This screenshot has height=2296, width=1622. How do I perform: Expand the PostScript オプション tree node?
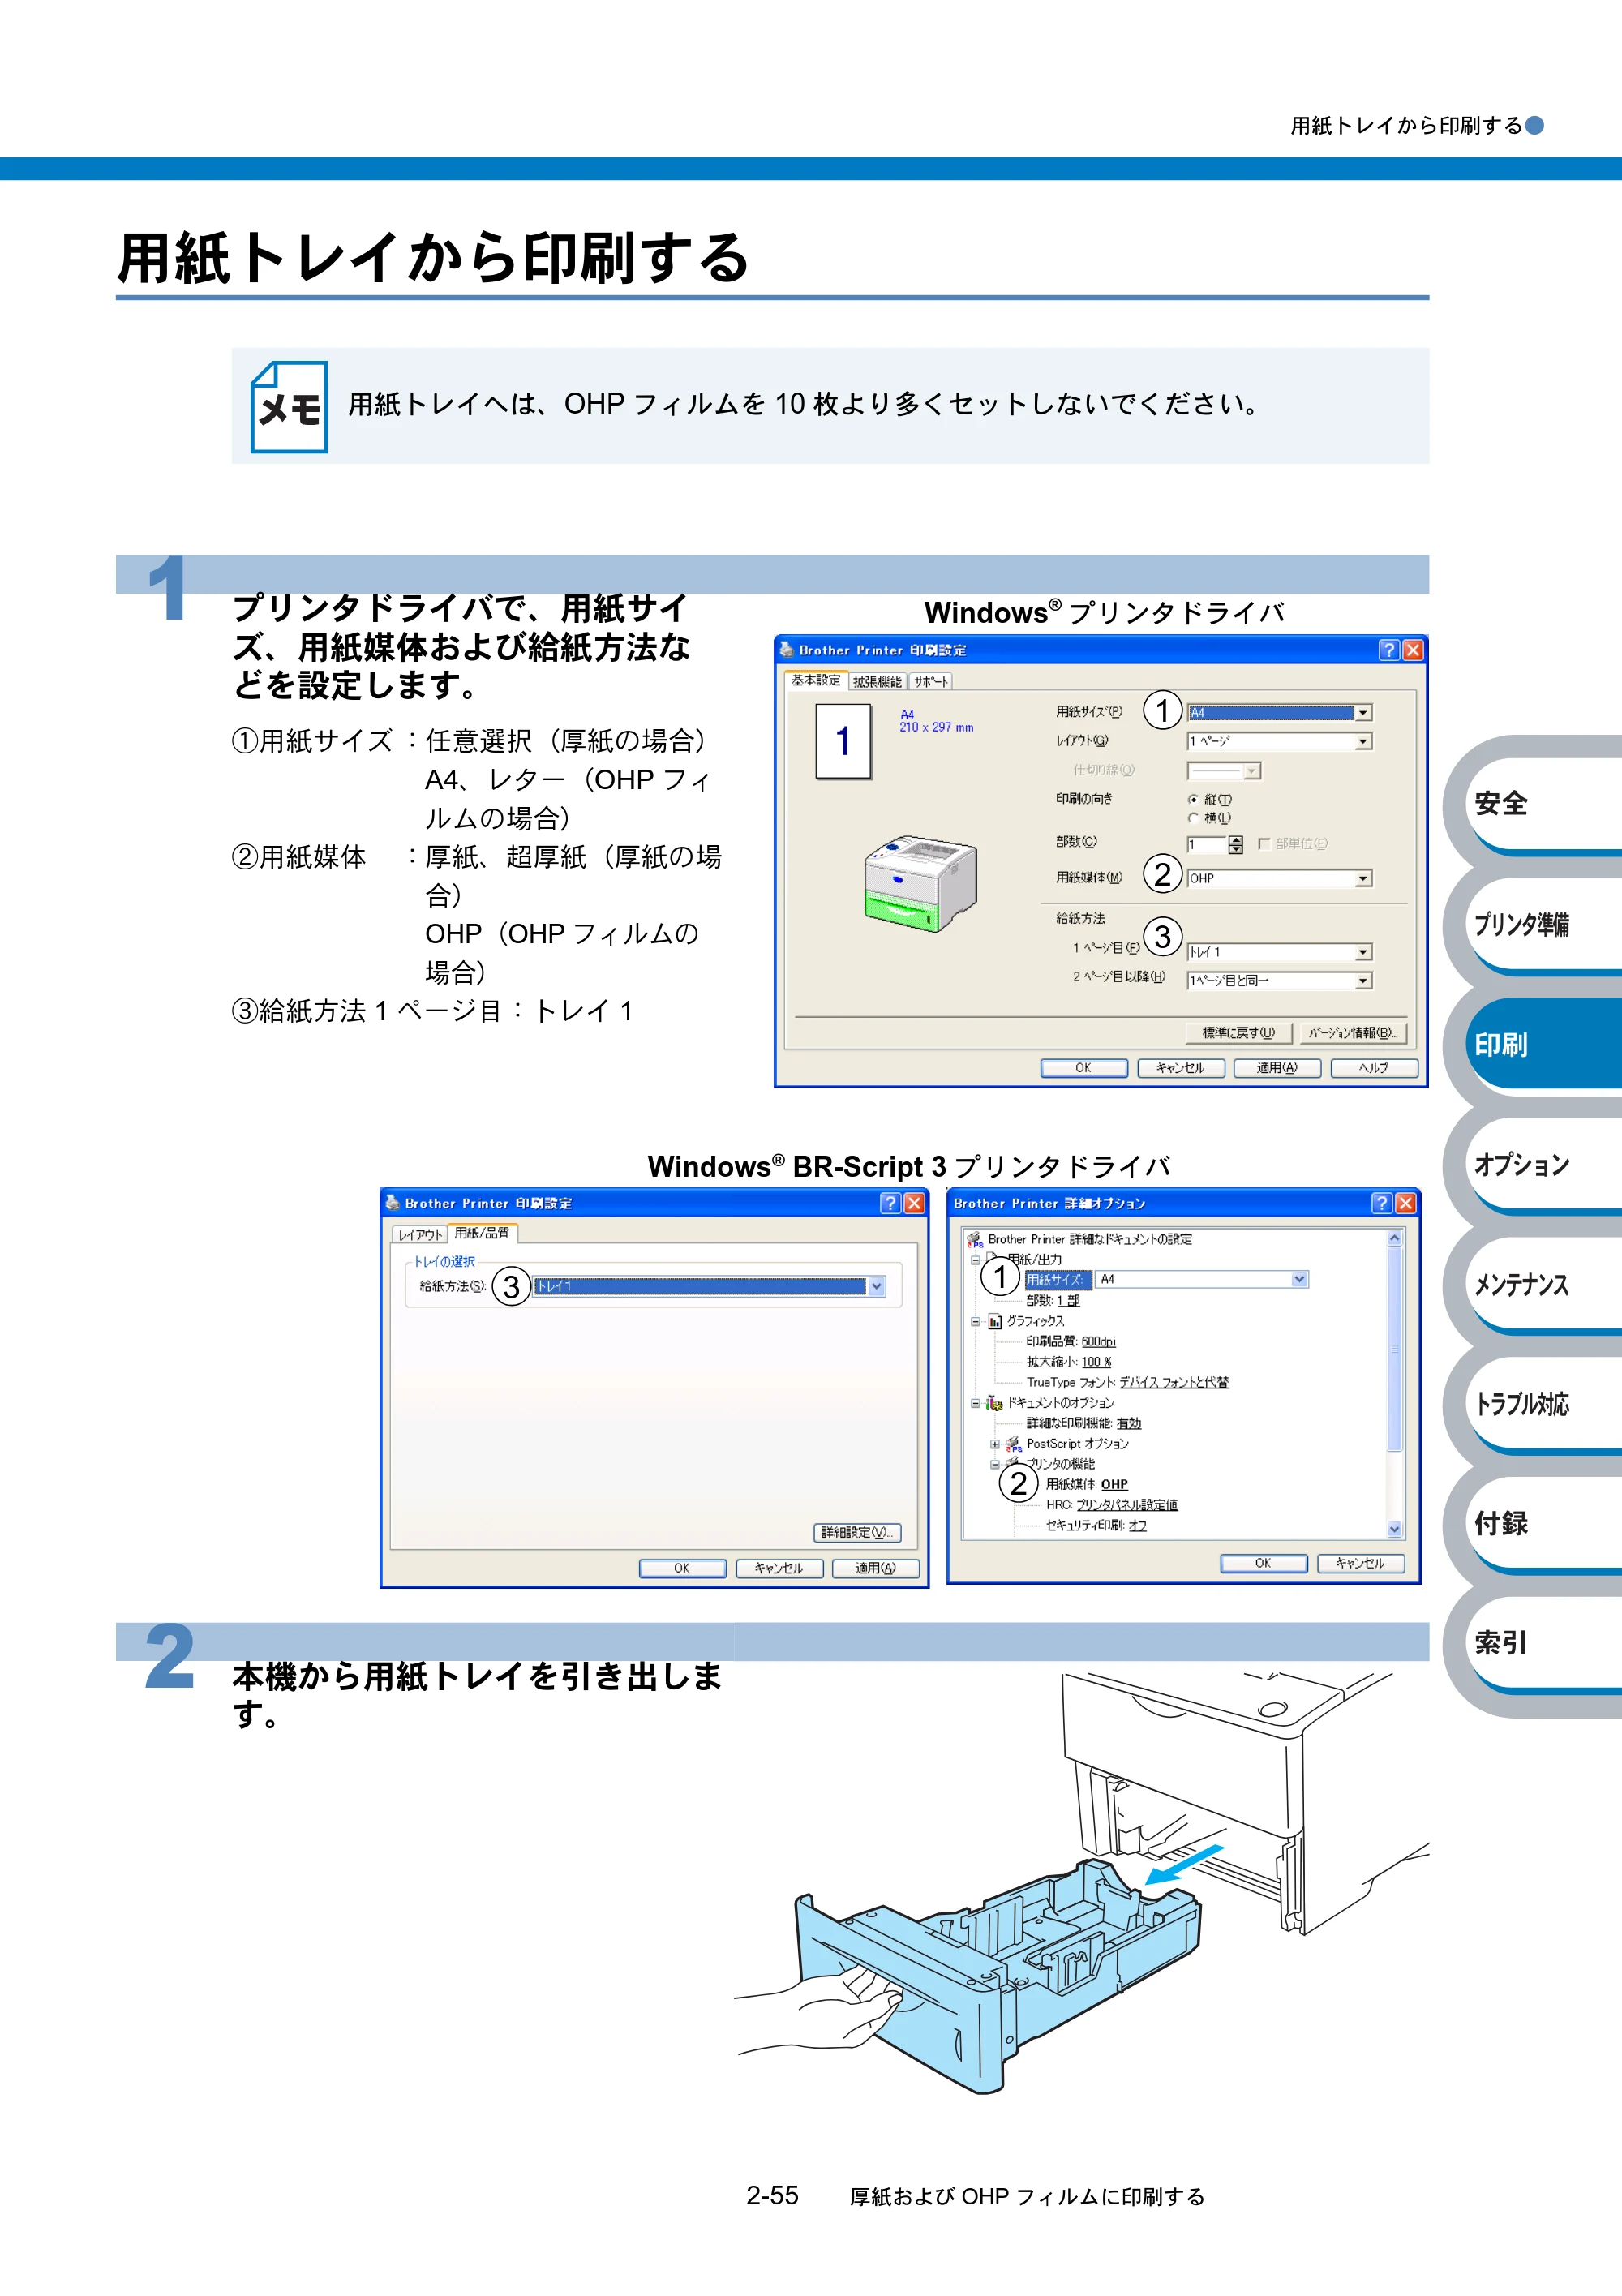click(x=995, y=1444)
